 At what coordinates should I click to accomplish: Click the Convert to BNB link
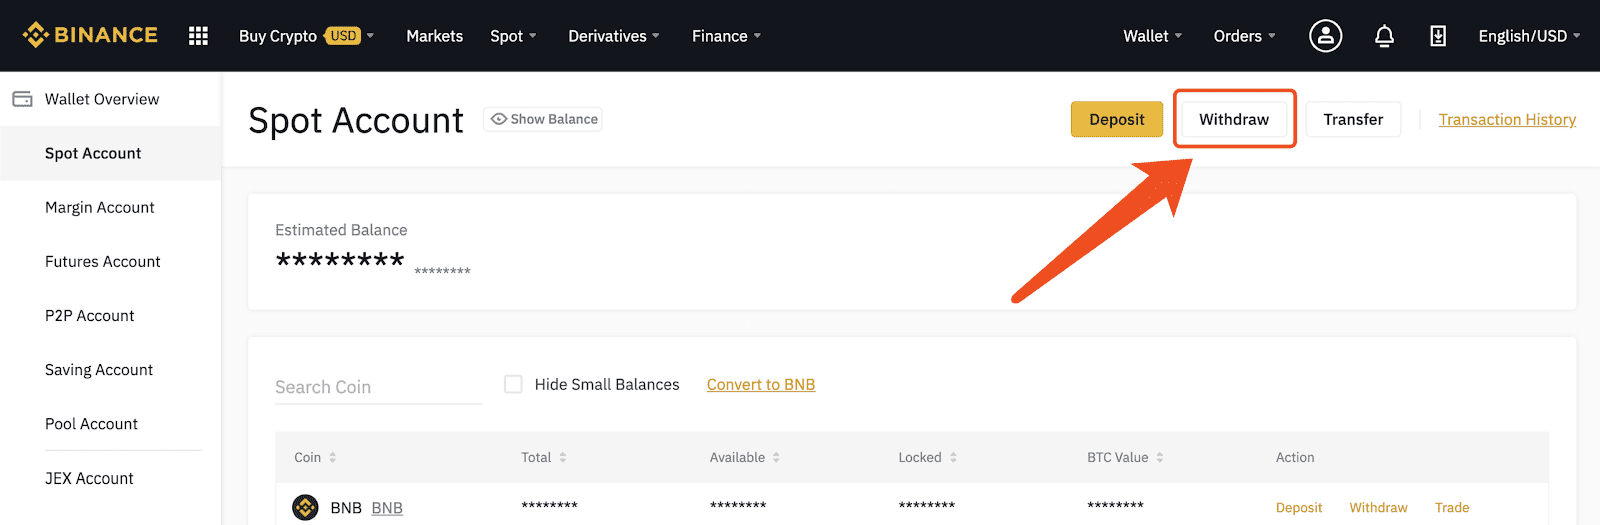point(761,384)
